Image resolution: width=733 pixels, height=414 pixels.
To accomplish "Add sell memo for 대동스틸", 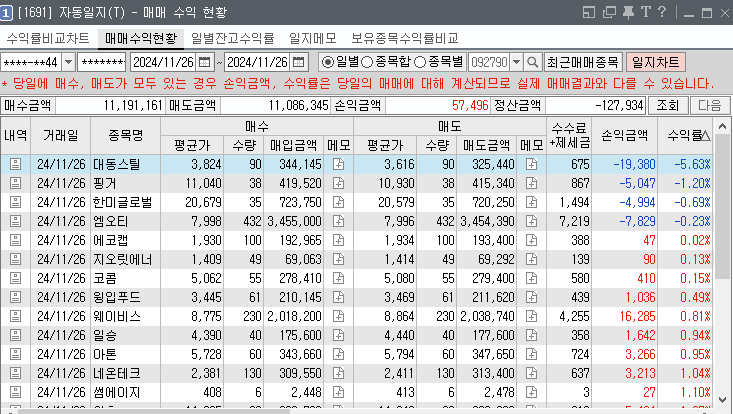I will (532, 164).
